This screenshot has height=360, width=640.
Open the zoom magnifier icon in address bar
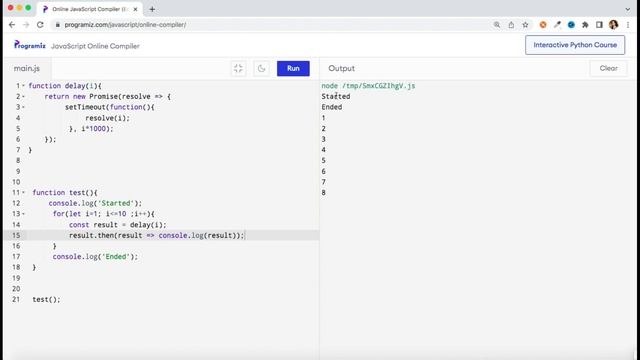coord(497,25)
